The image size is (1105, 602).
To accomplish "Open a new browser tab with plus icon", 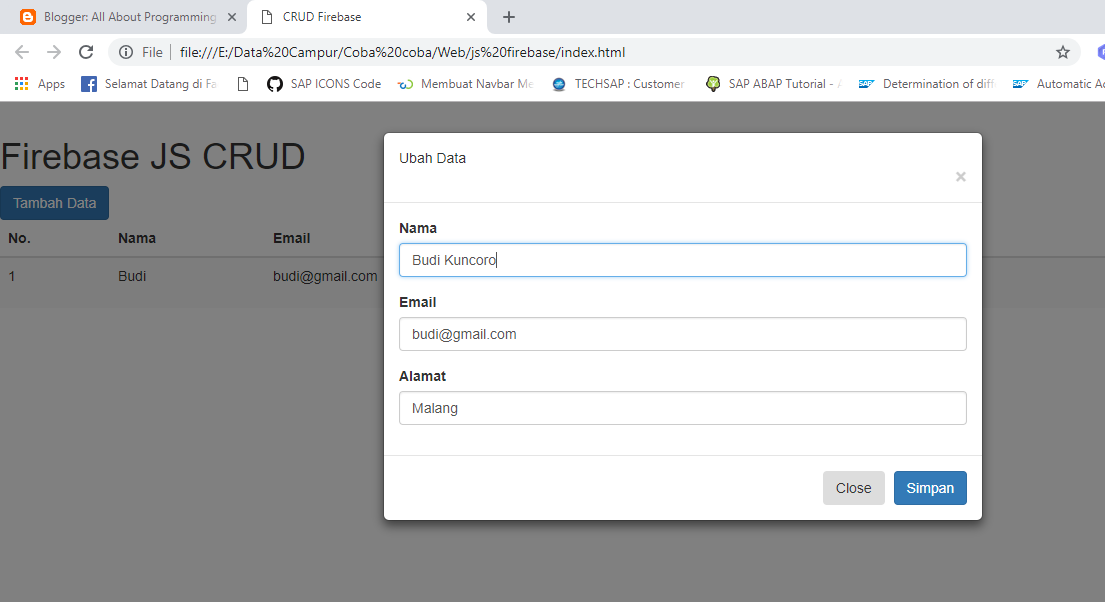I will [x=509, y=16].
